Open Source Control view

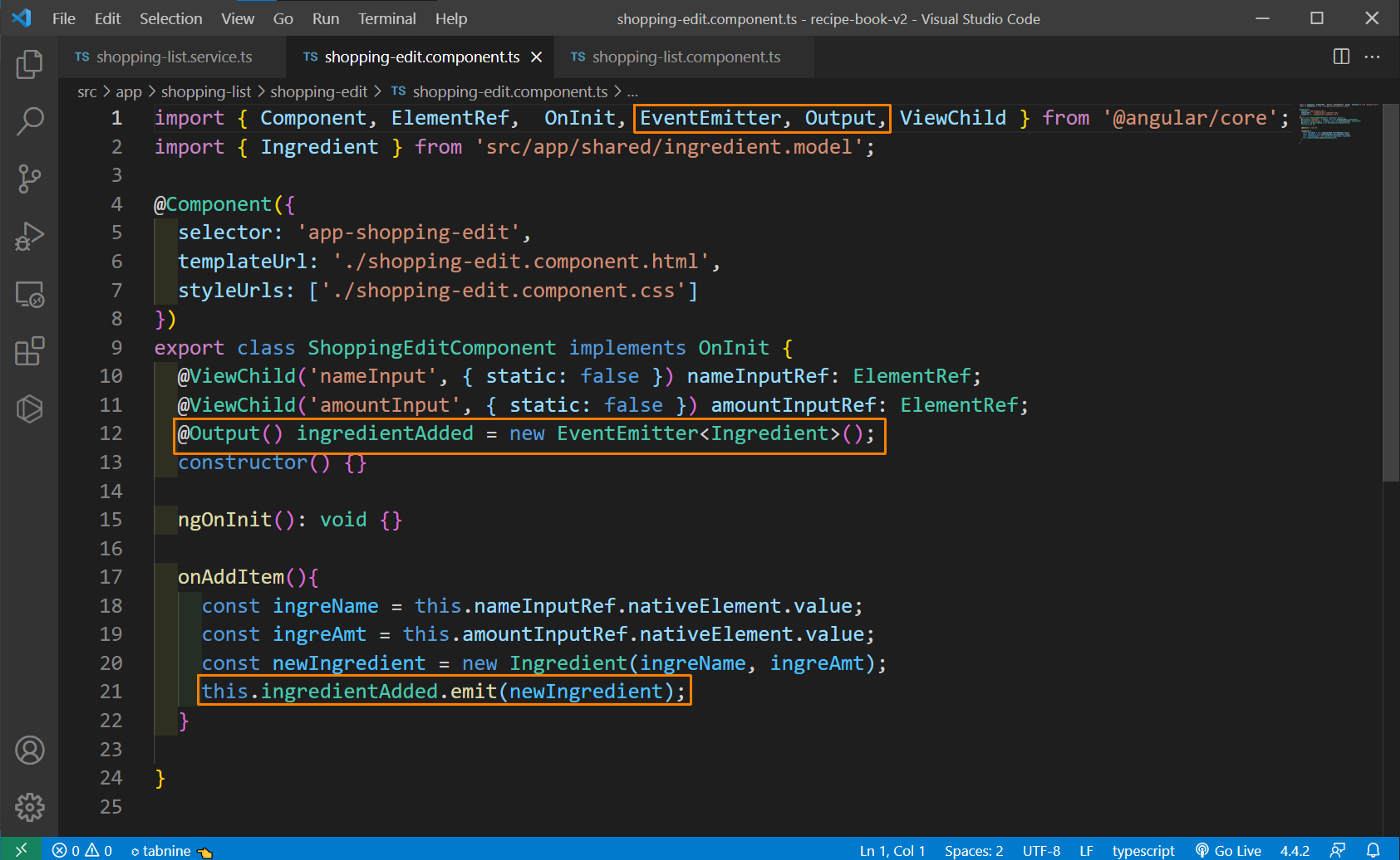point(29,180)
